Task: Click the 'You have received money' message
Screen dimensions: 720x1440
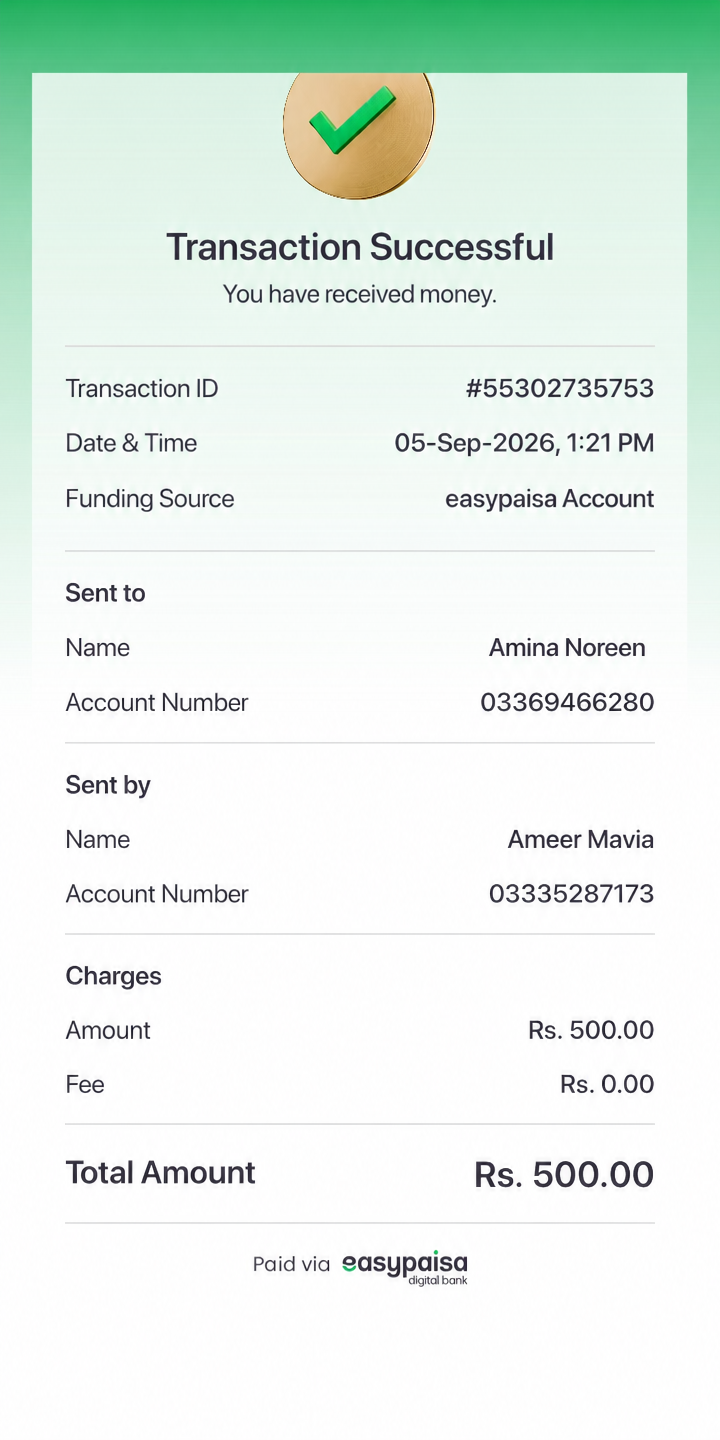Action: [360, 294]
